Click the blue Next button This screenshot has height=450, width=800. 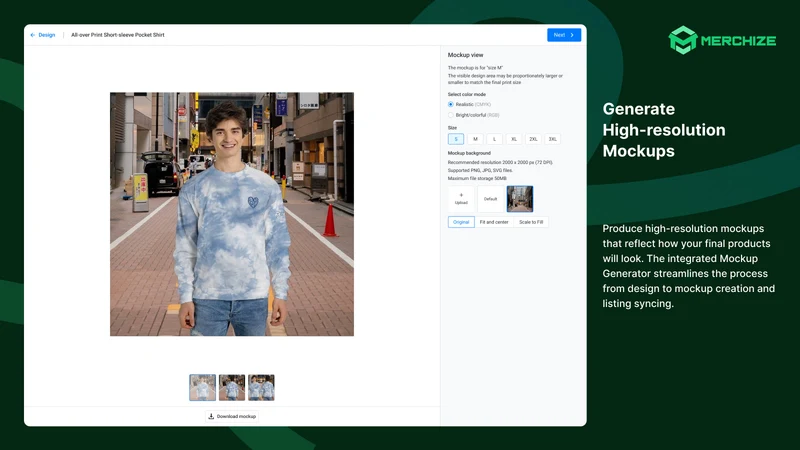tap(564, 35)
